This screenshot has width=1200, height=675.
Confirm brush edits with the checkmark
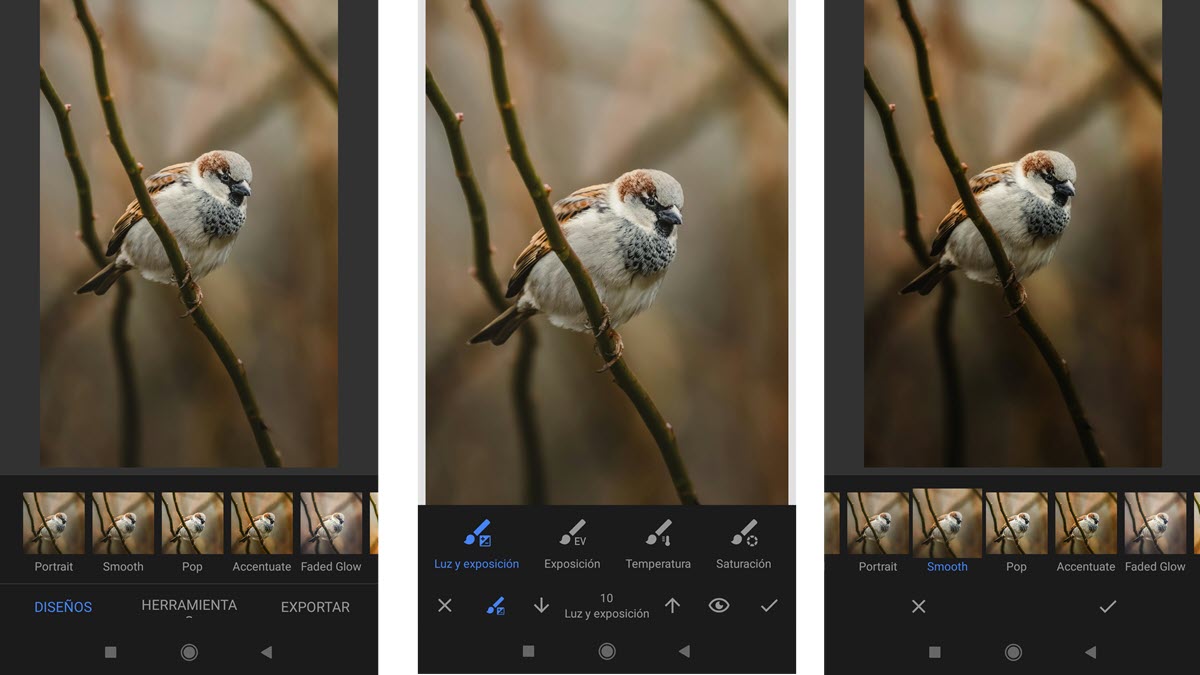click(768, 605)
